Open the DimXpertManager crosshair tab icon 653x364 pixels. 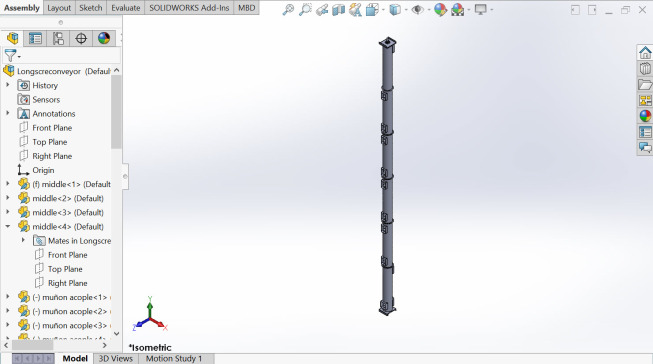81,39
